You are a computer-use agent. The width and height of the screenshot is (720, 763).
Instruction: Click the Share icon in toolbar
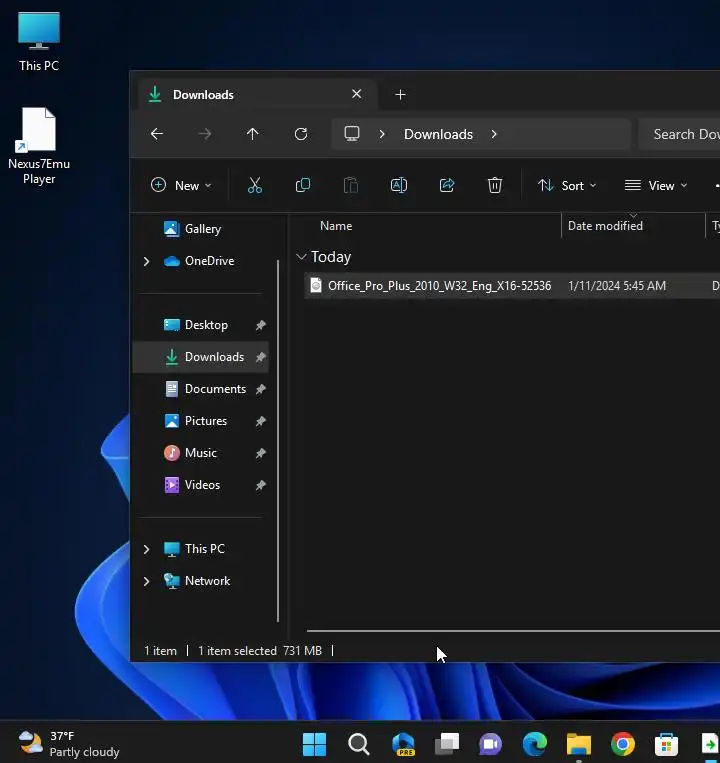pyautogui.click(x=447, y=185)
